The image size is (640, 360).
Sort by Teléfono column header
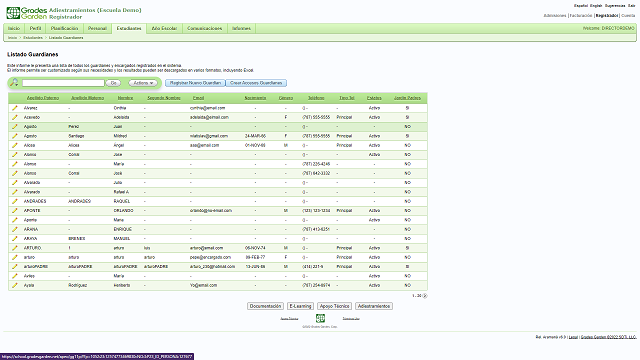pyautogui.click(x=316, y=98)
